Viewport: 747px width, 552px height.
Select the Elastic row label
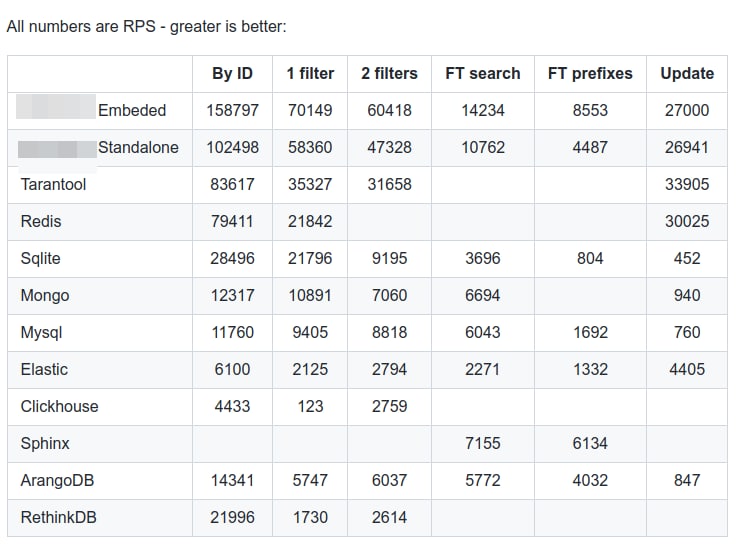pos(44,369)
